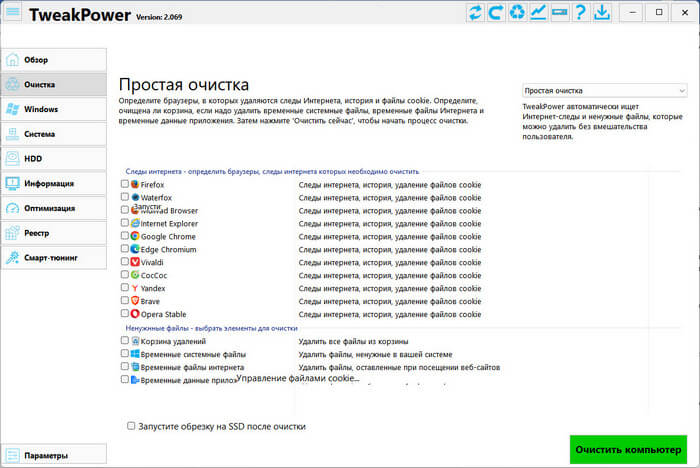Click 'Удалить все файлы из корзины' text

[353, 342]
